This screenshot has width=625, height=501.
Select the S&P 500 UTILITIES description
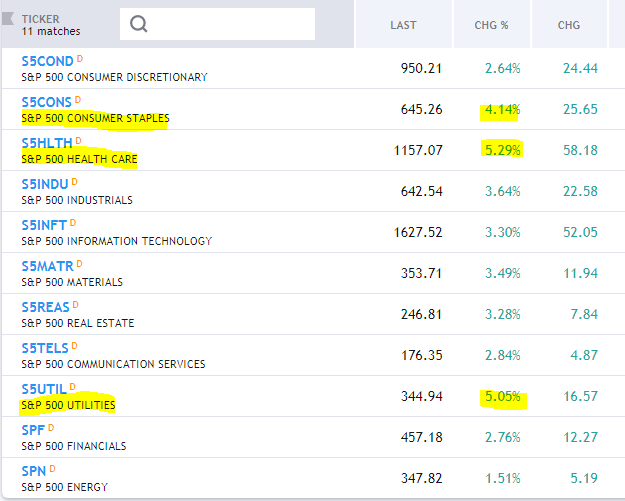pos(68,405)
